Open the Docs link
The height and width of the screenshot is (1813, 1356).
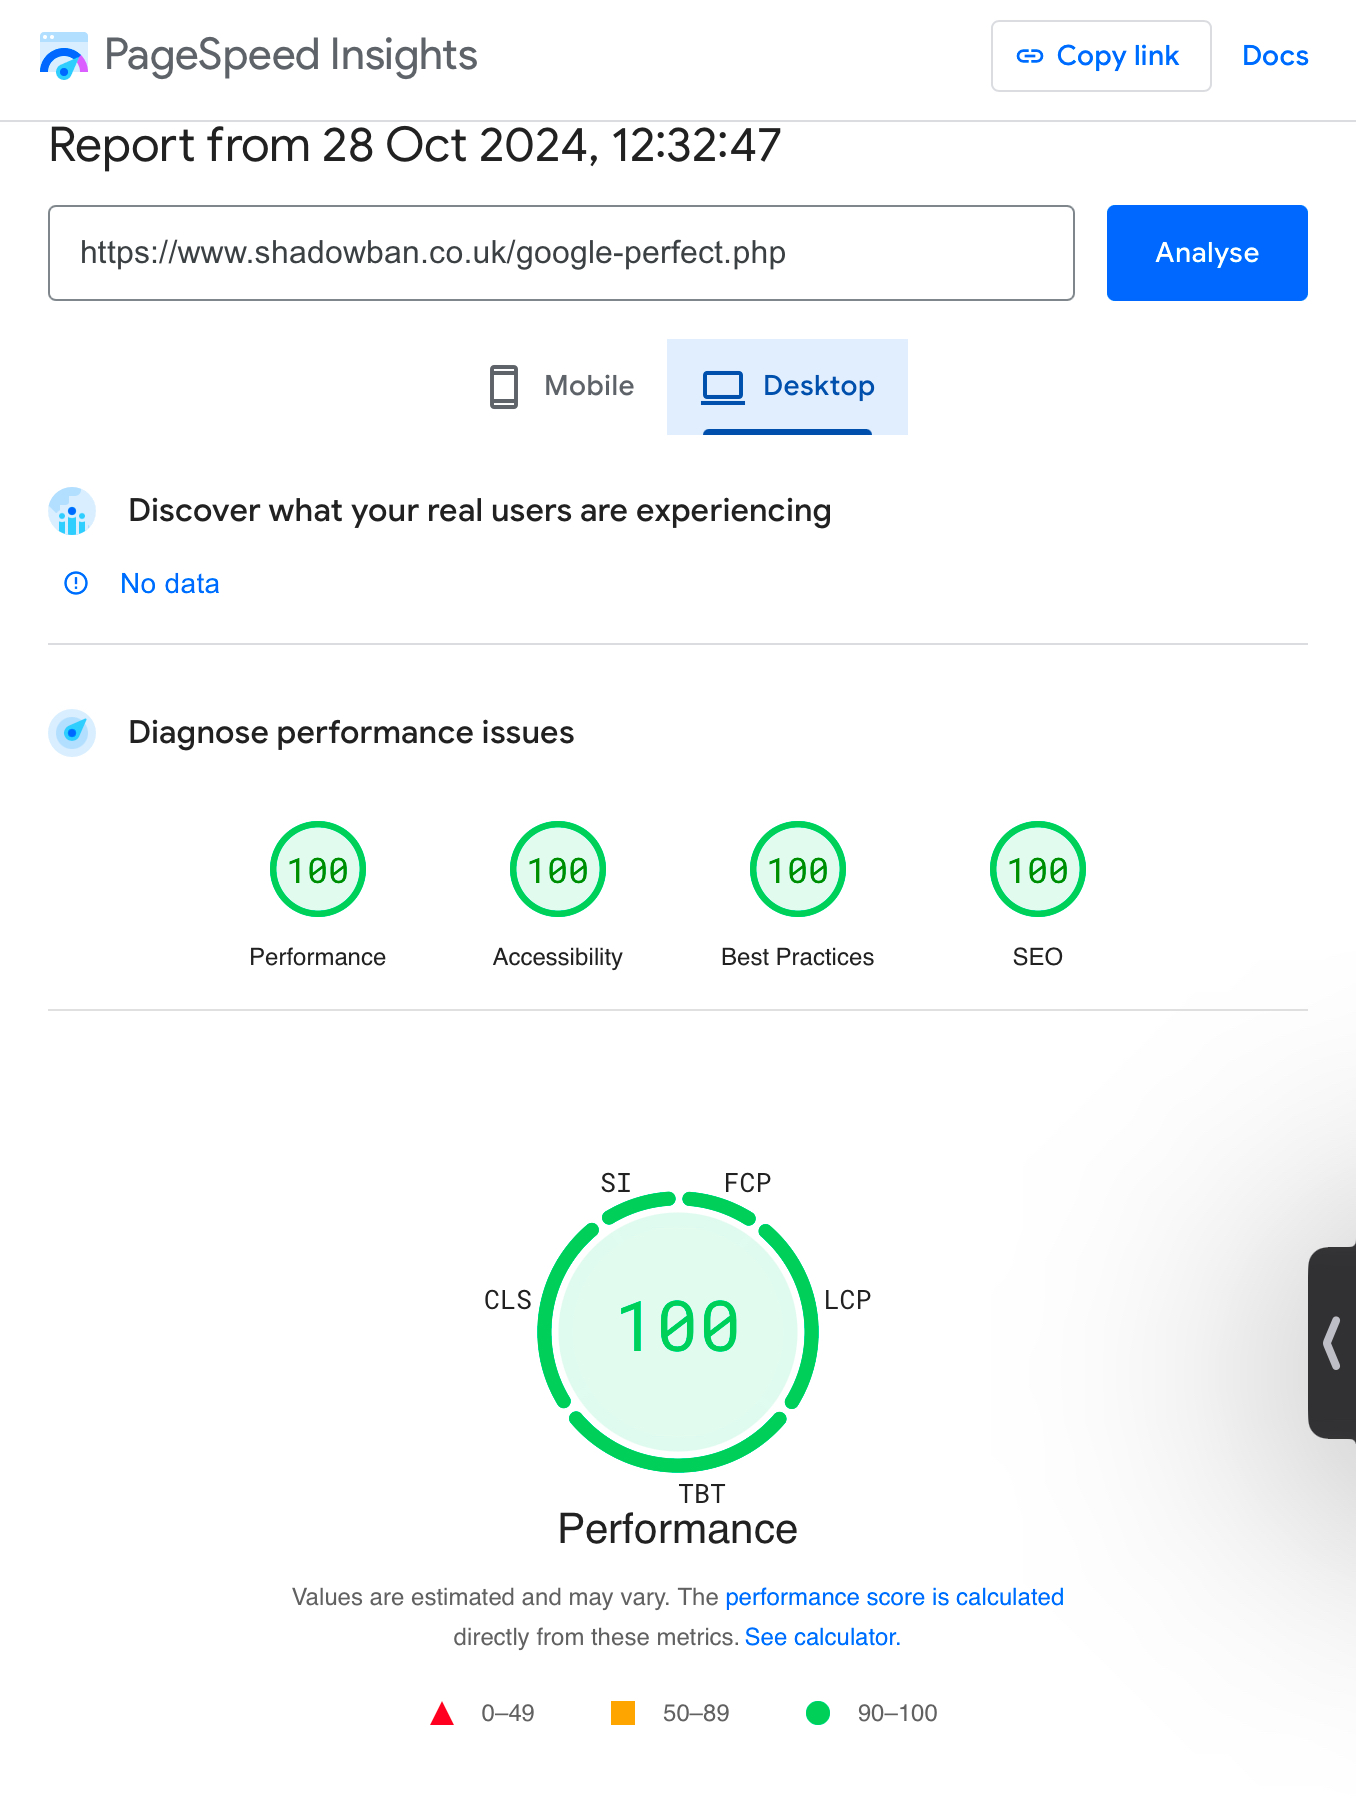1275,56
